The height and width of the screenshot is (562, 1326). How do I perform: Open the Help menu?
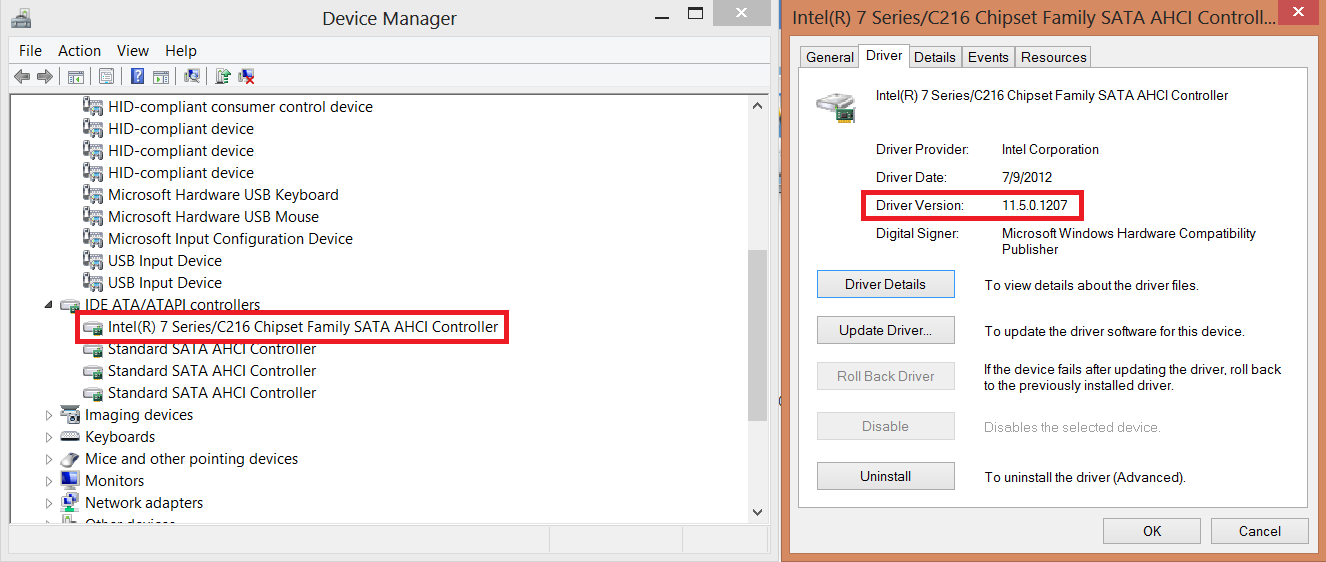coord(181,51)
